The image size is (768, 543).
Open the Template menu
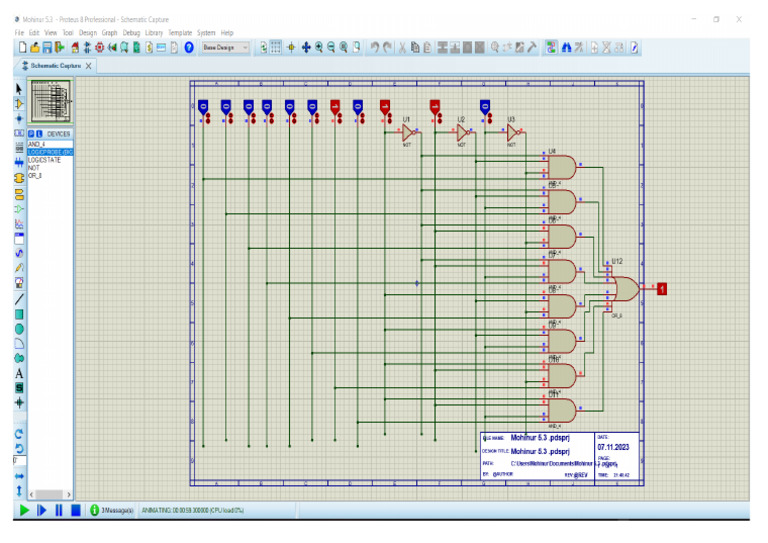180,33
